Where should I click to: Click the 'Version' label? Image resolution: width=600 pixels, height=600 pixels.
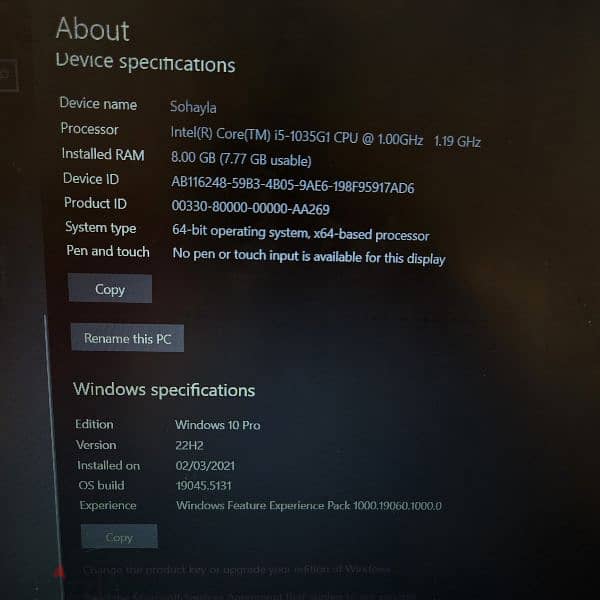[x=96, y=445]
